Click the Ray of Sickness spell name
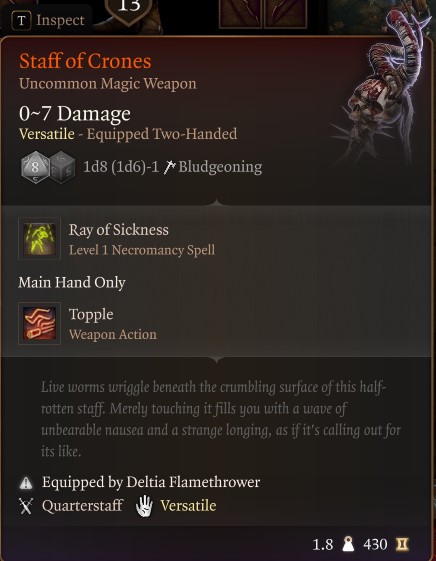The height and width of the screenshot is (561, 436). (118, 230)
